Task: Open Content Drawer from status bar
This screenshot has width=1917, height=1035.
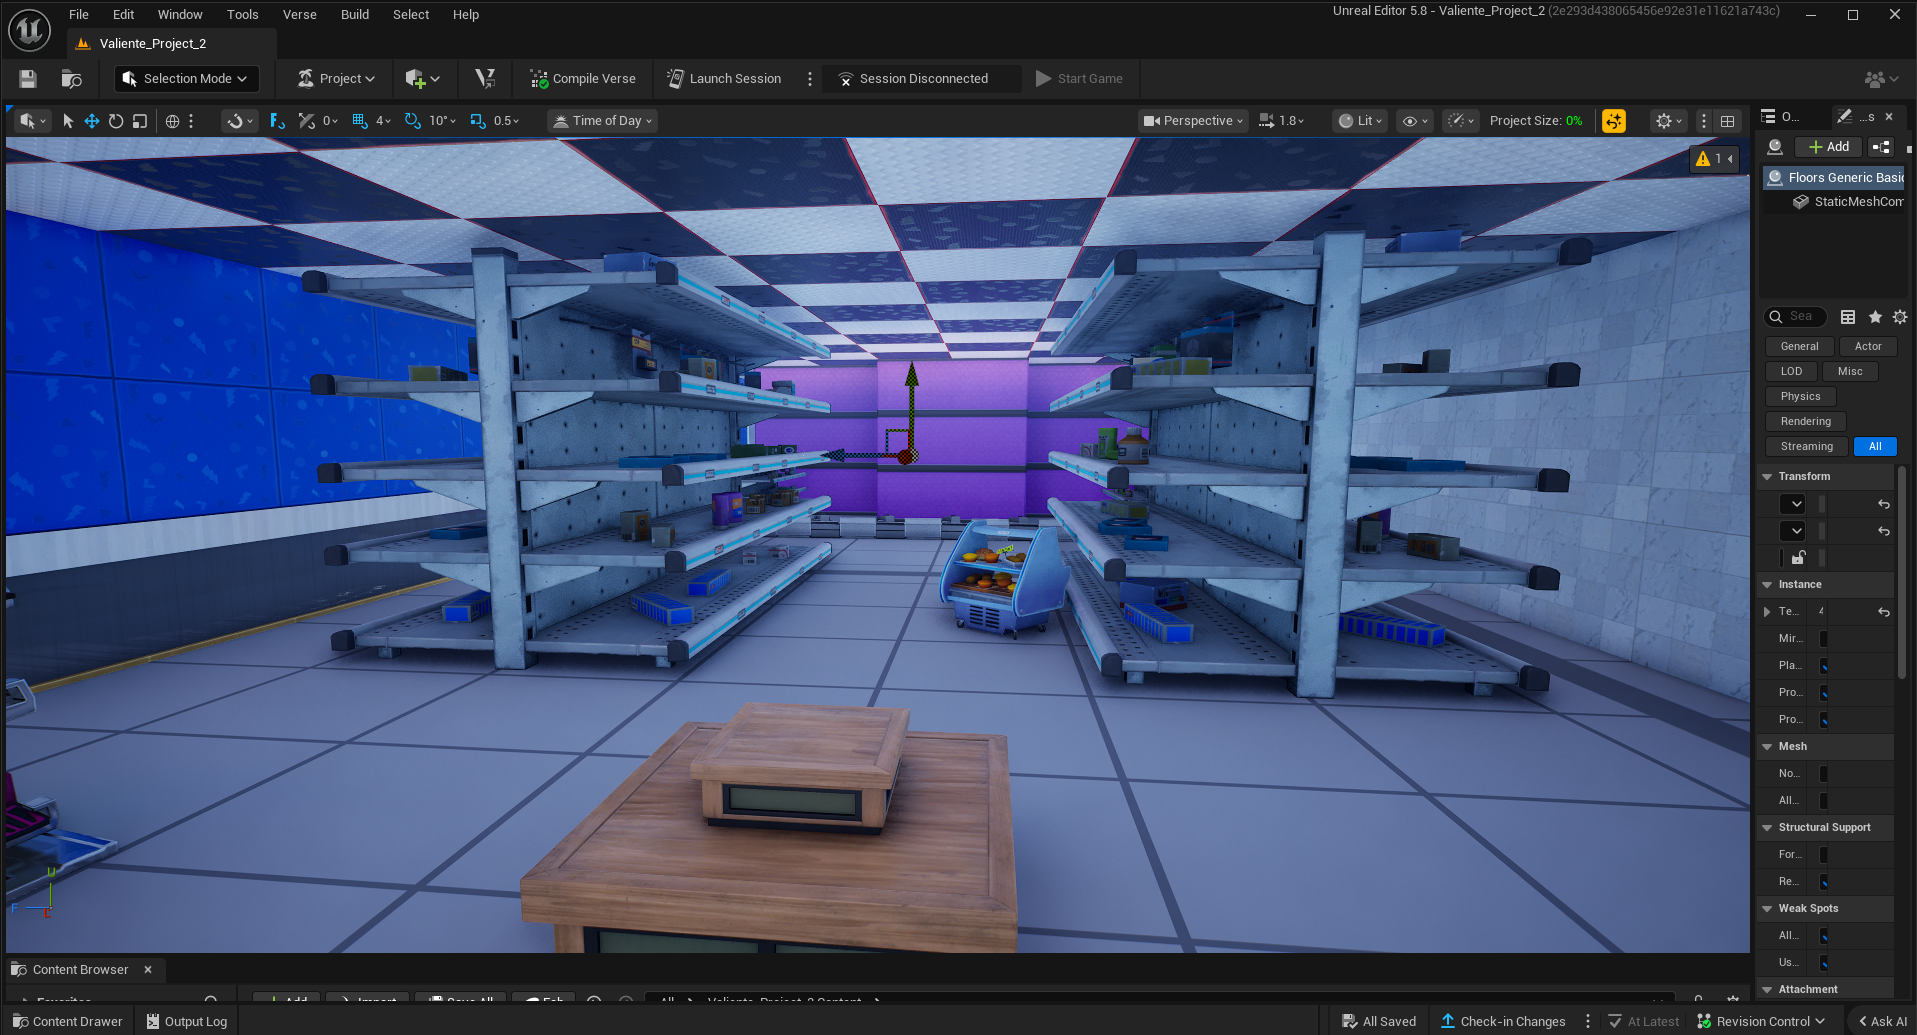Action: 67,1022
